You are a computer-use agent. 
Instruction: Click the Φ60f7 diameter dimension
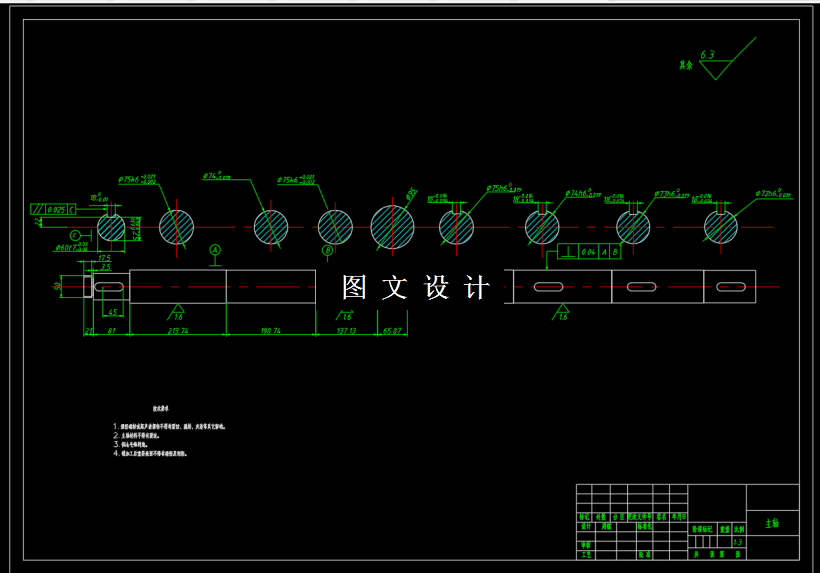click(72, 247)
